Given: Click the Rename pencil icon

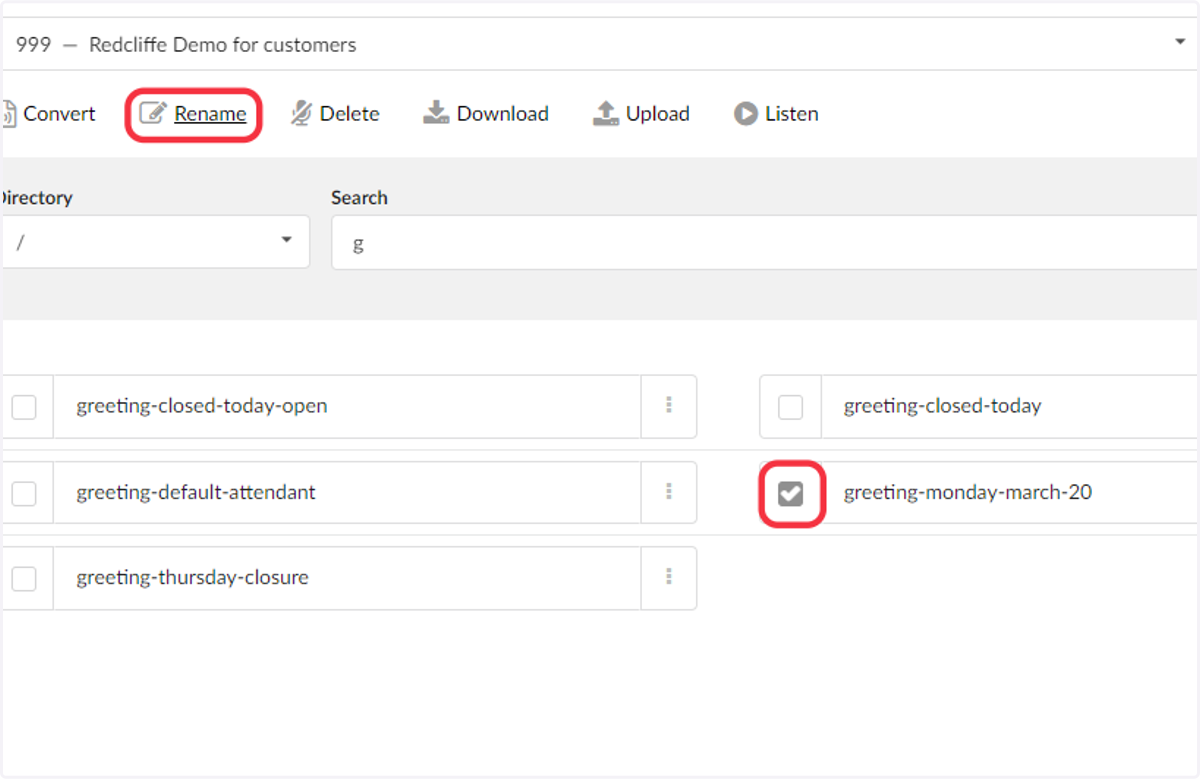Looking at the screenshot, I should [x=152, y=113].
